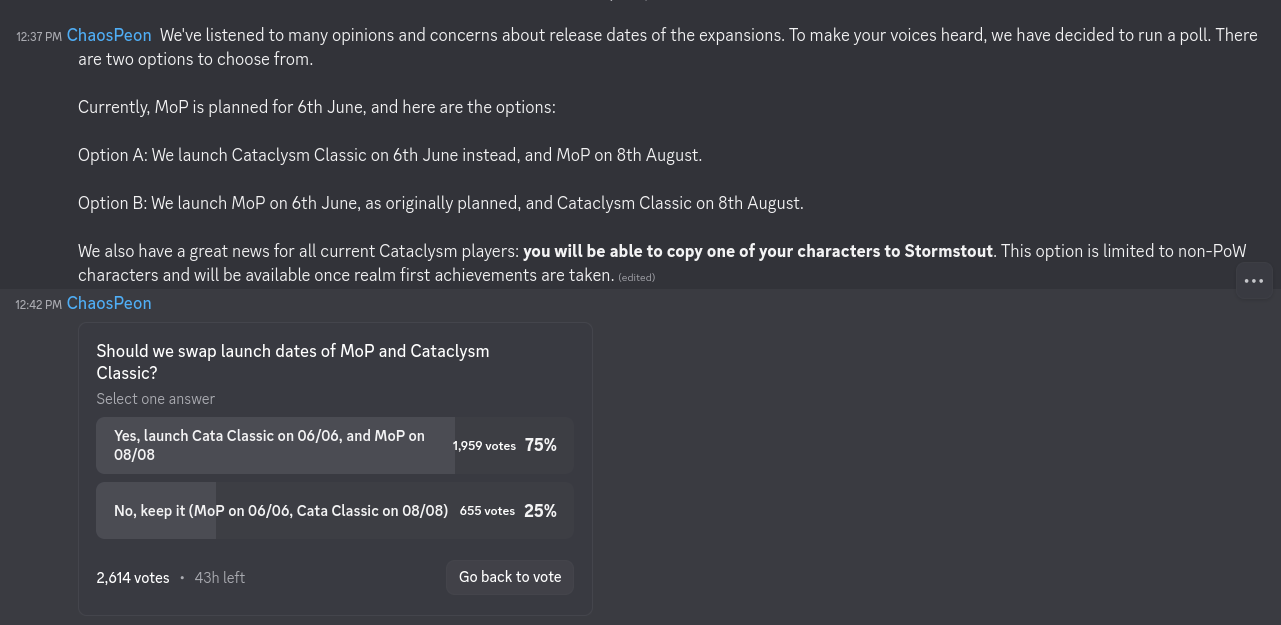Click the 'Option B' line in the message
The width and height of the screenshot is (1281, 625).
point(440,203)
